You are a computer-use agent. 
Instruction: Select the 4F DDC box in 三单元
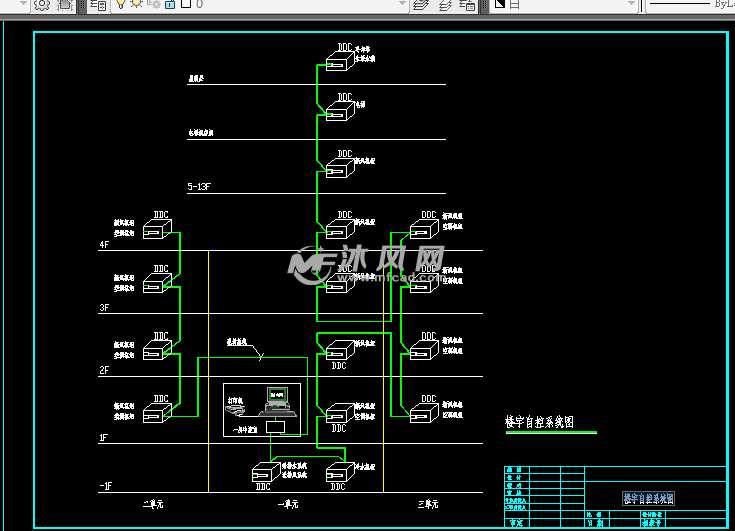click(x=424, y=230)
